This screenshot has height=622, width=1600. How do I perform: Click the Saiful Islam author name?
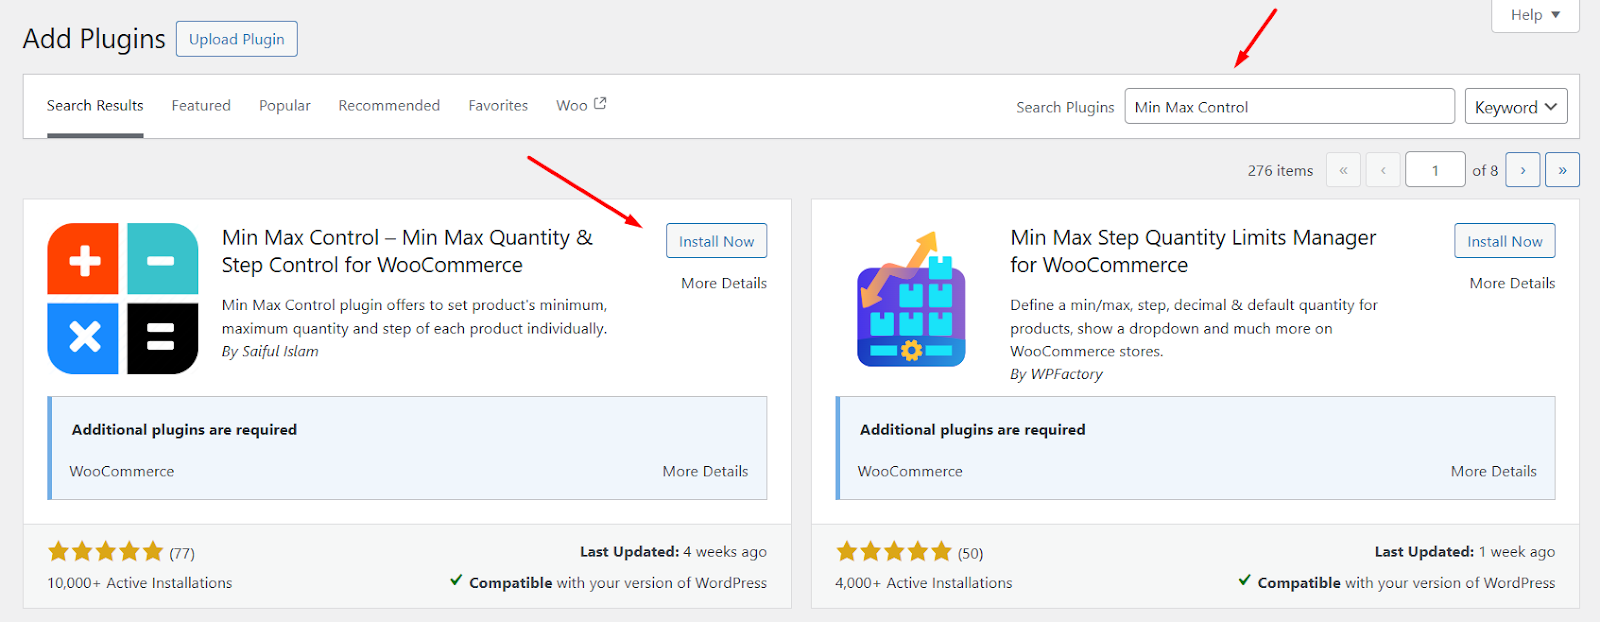(x=280, y=351)
